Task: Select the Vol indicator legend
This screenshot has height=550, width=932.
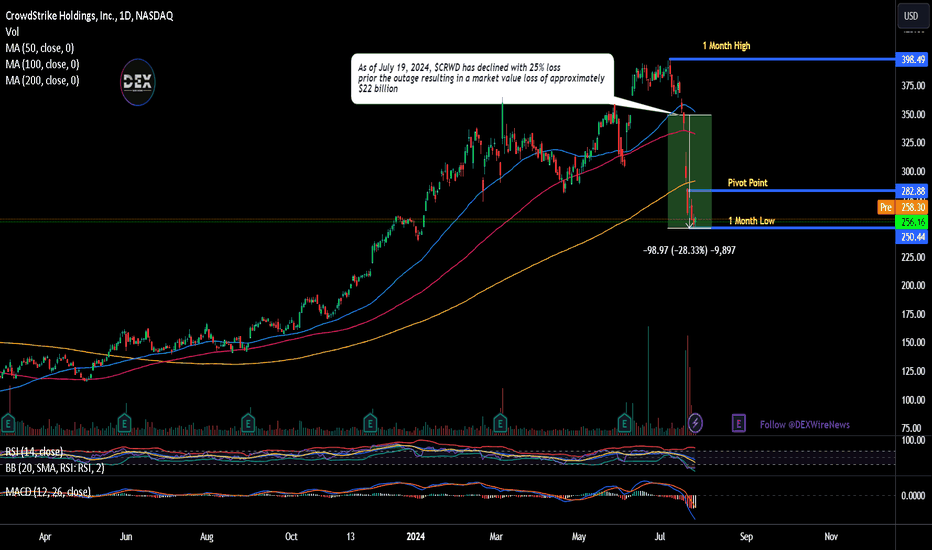Action: (12, 32)
